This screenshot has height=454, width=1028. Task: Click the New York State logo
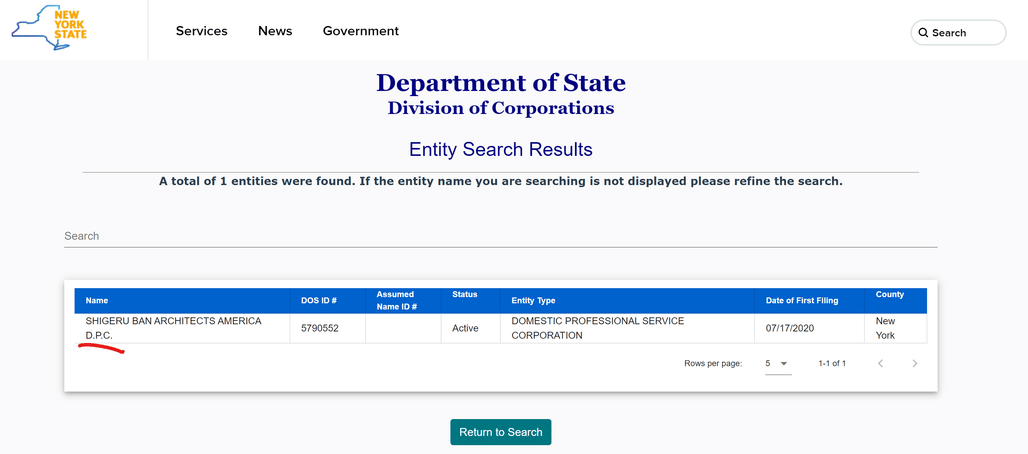[x=49, y=28]
